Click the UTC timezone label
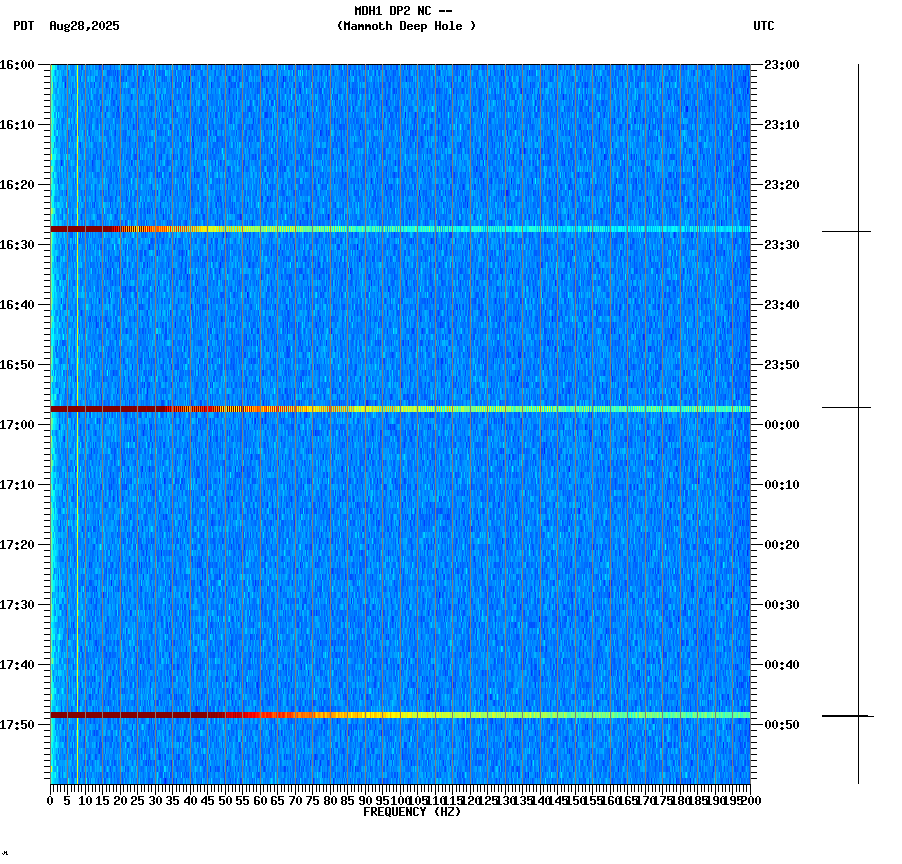The height and width of the screenshot is (864, 902). 765,27
